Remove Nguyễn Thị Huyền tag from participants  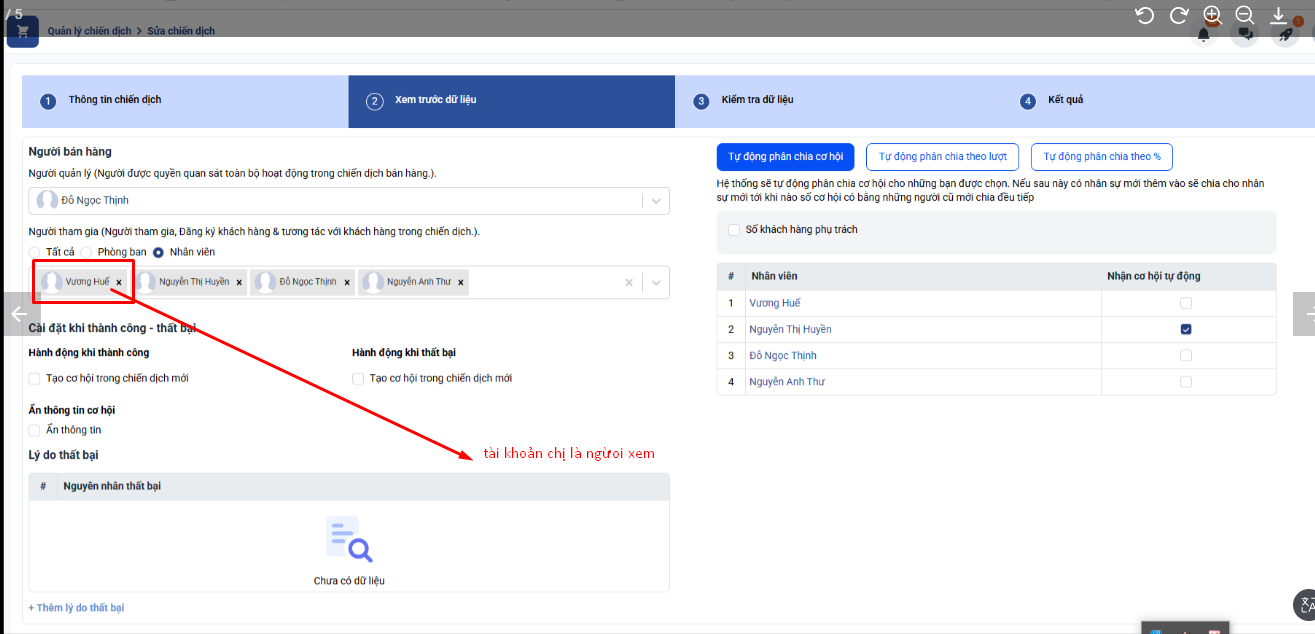pyautogui.click(x=239, y=283)
